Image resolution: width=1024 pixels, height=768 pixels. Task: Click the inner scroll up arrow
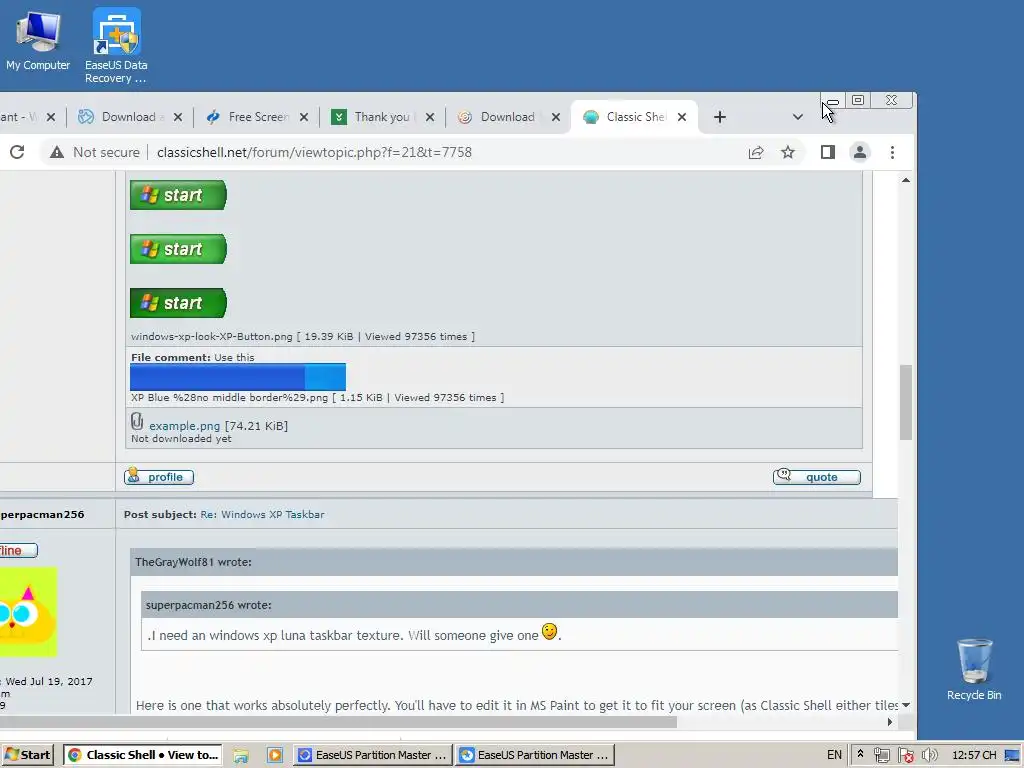pos(906,180)
